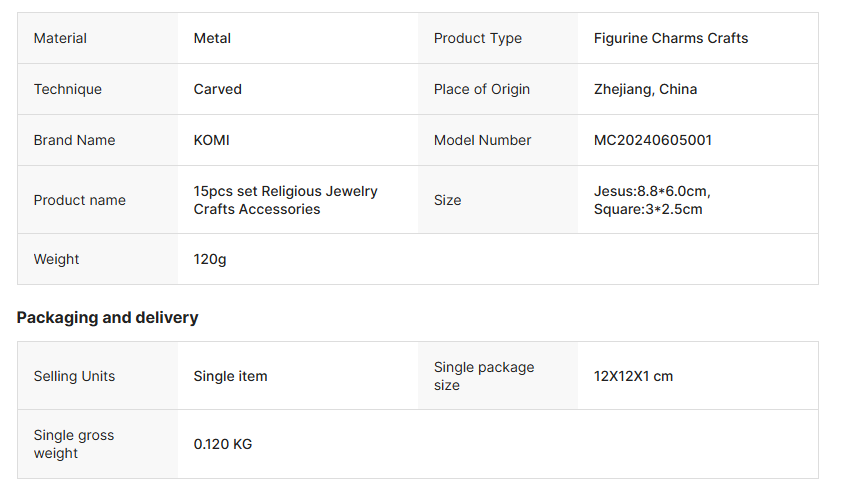This screenshot has height=493, width=864.
Task: Select the "0.120 KG" gross weight value
Action: pos(223,444)
